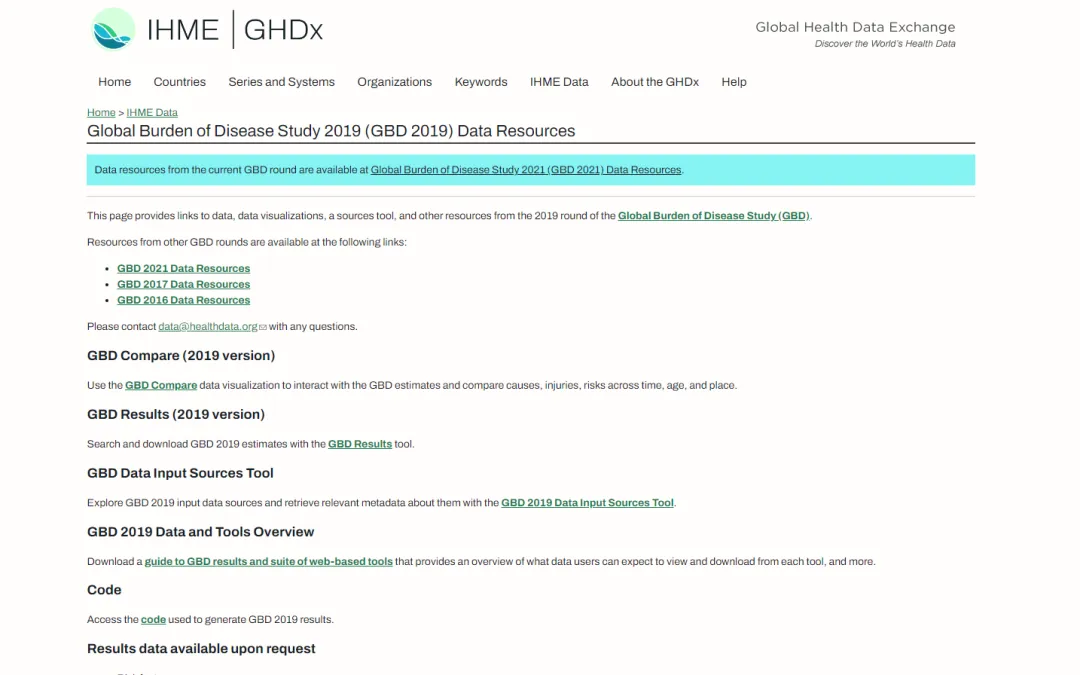Open About the GHDx menu item
This screenshot has height=675, width=1080.
click(x=655, y=82)
